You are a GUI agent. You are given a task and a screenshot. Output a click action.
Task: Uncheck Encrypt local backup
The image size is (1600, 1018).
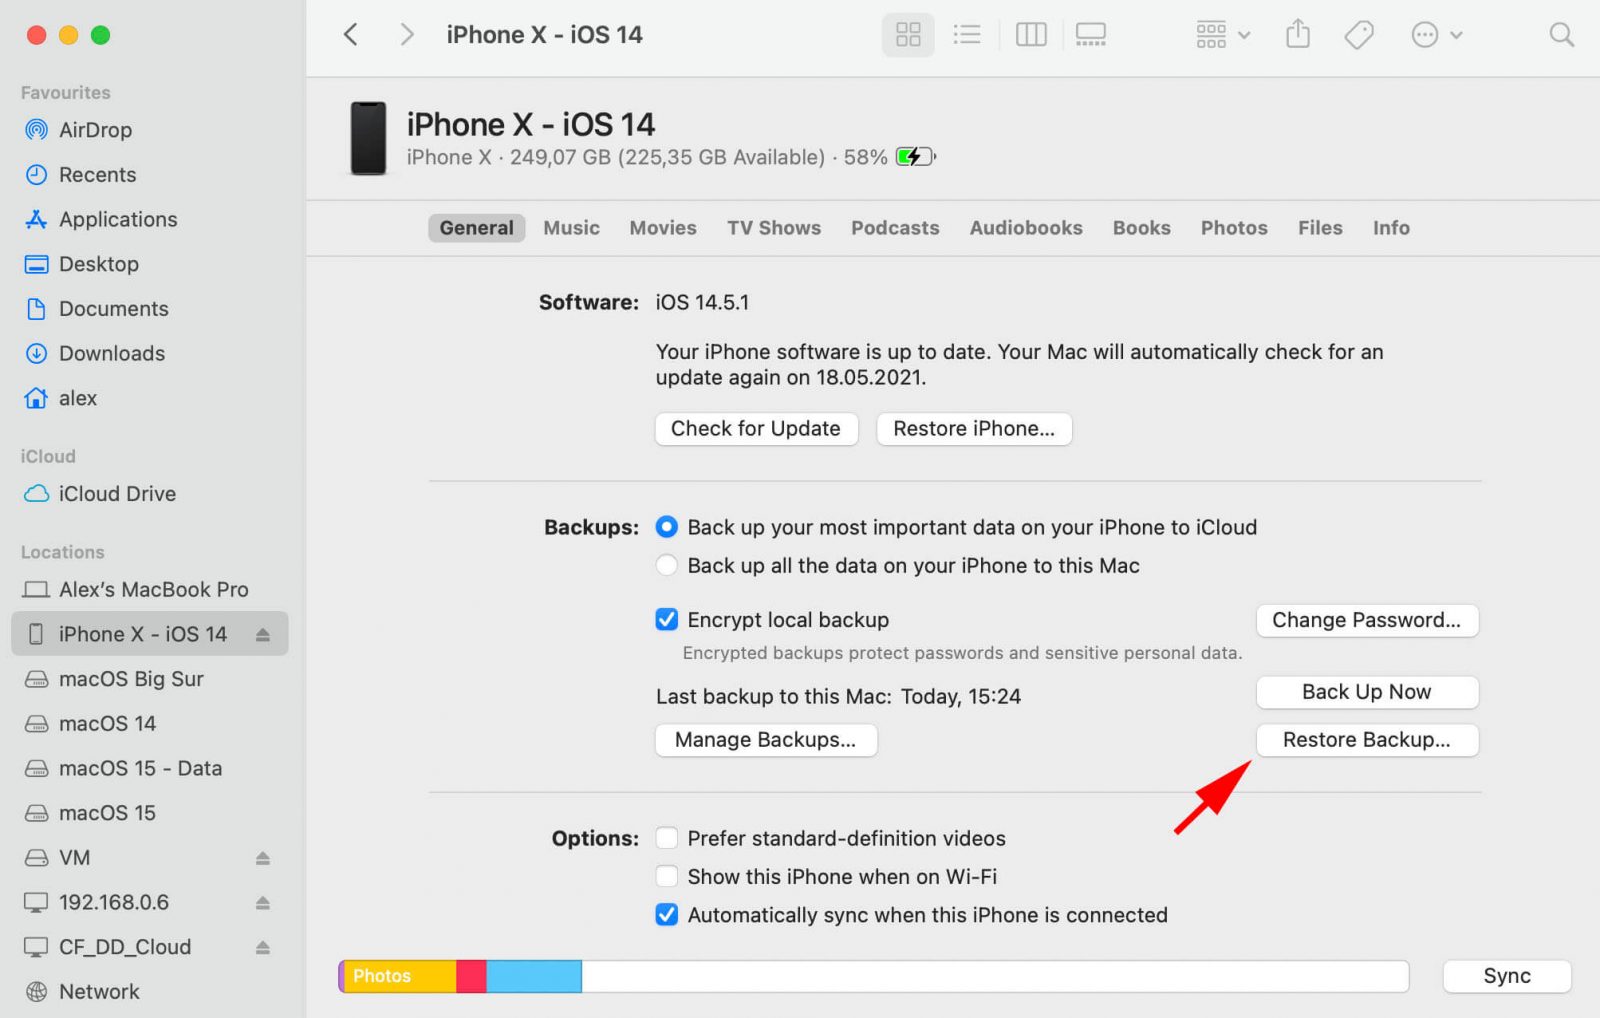(666, 619)
